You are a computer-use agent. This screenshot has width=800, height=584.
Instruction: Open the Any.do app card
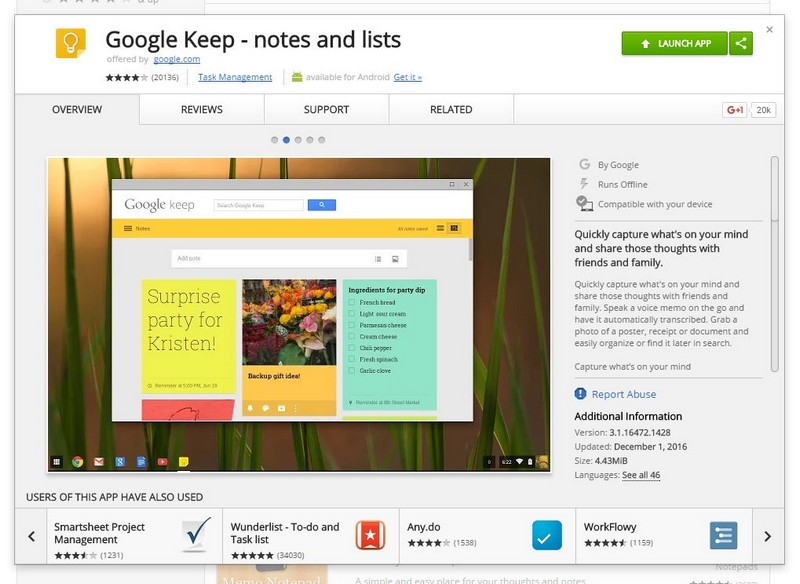(x=487, y=536)
